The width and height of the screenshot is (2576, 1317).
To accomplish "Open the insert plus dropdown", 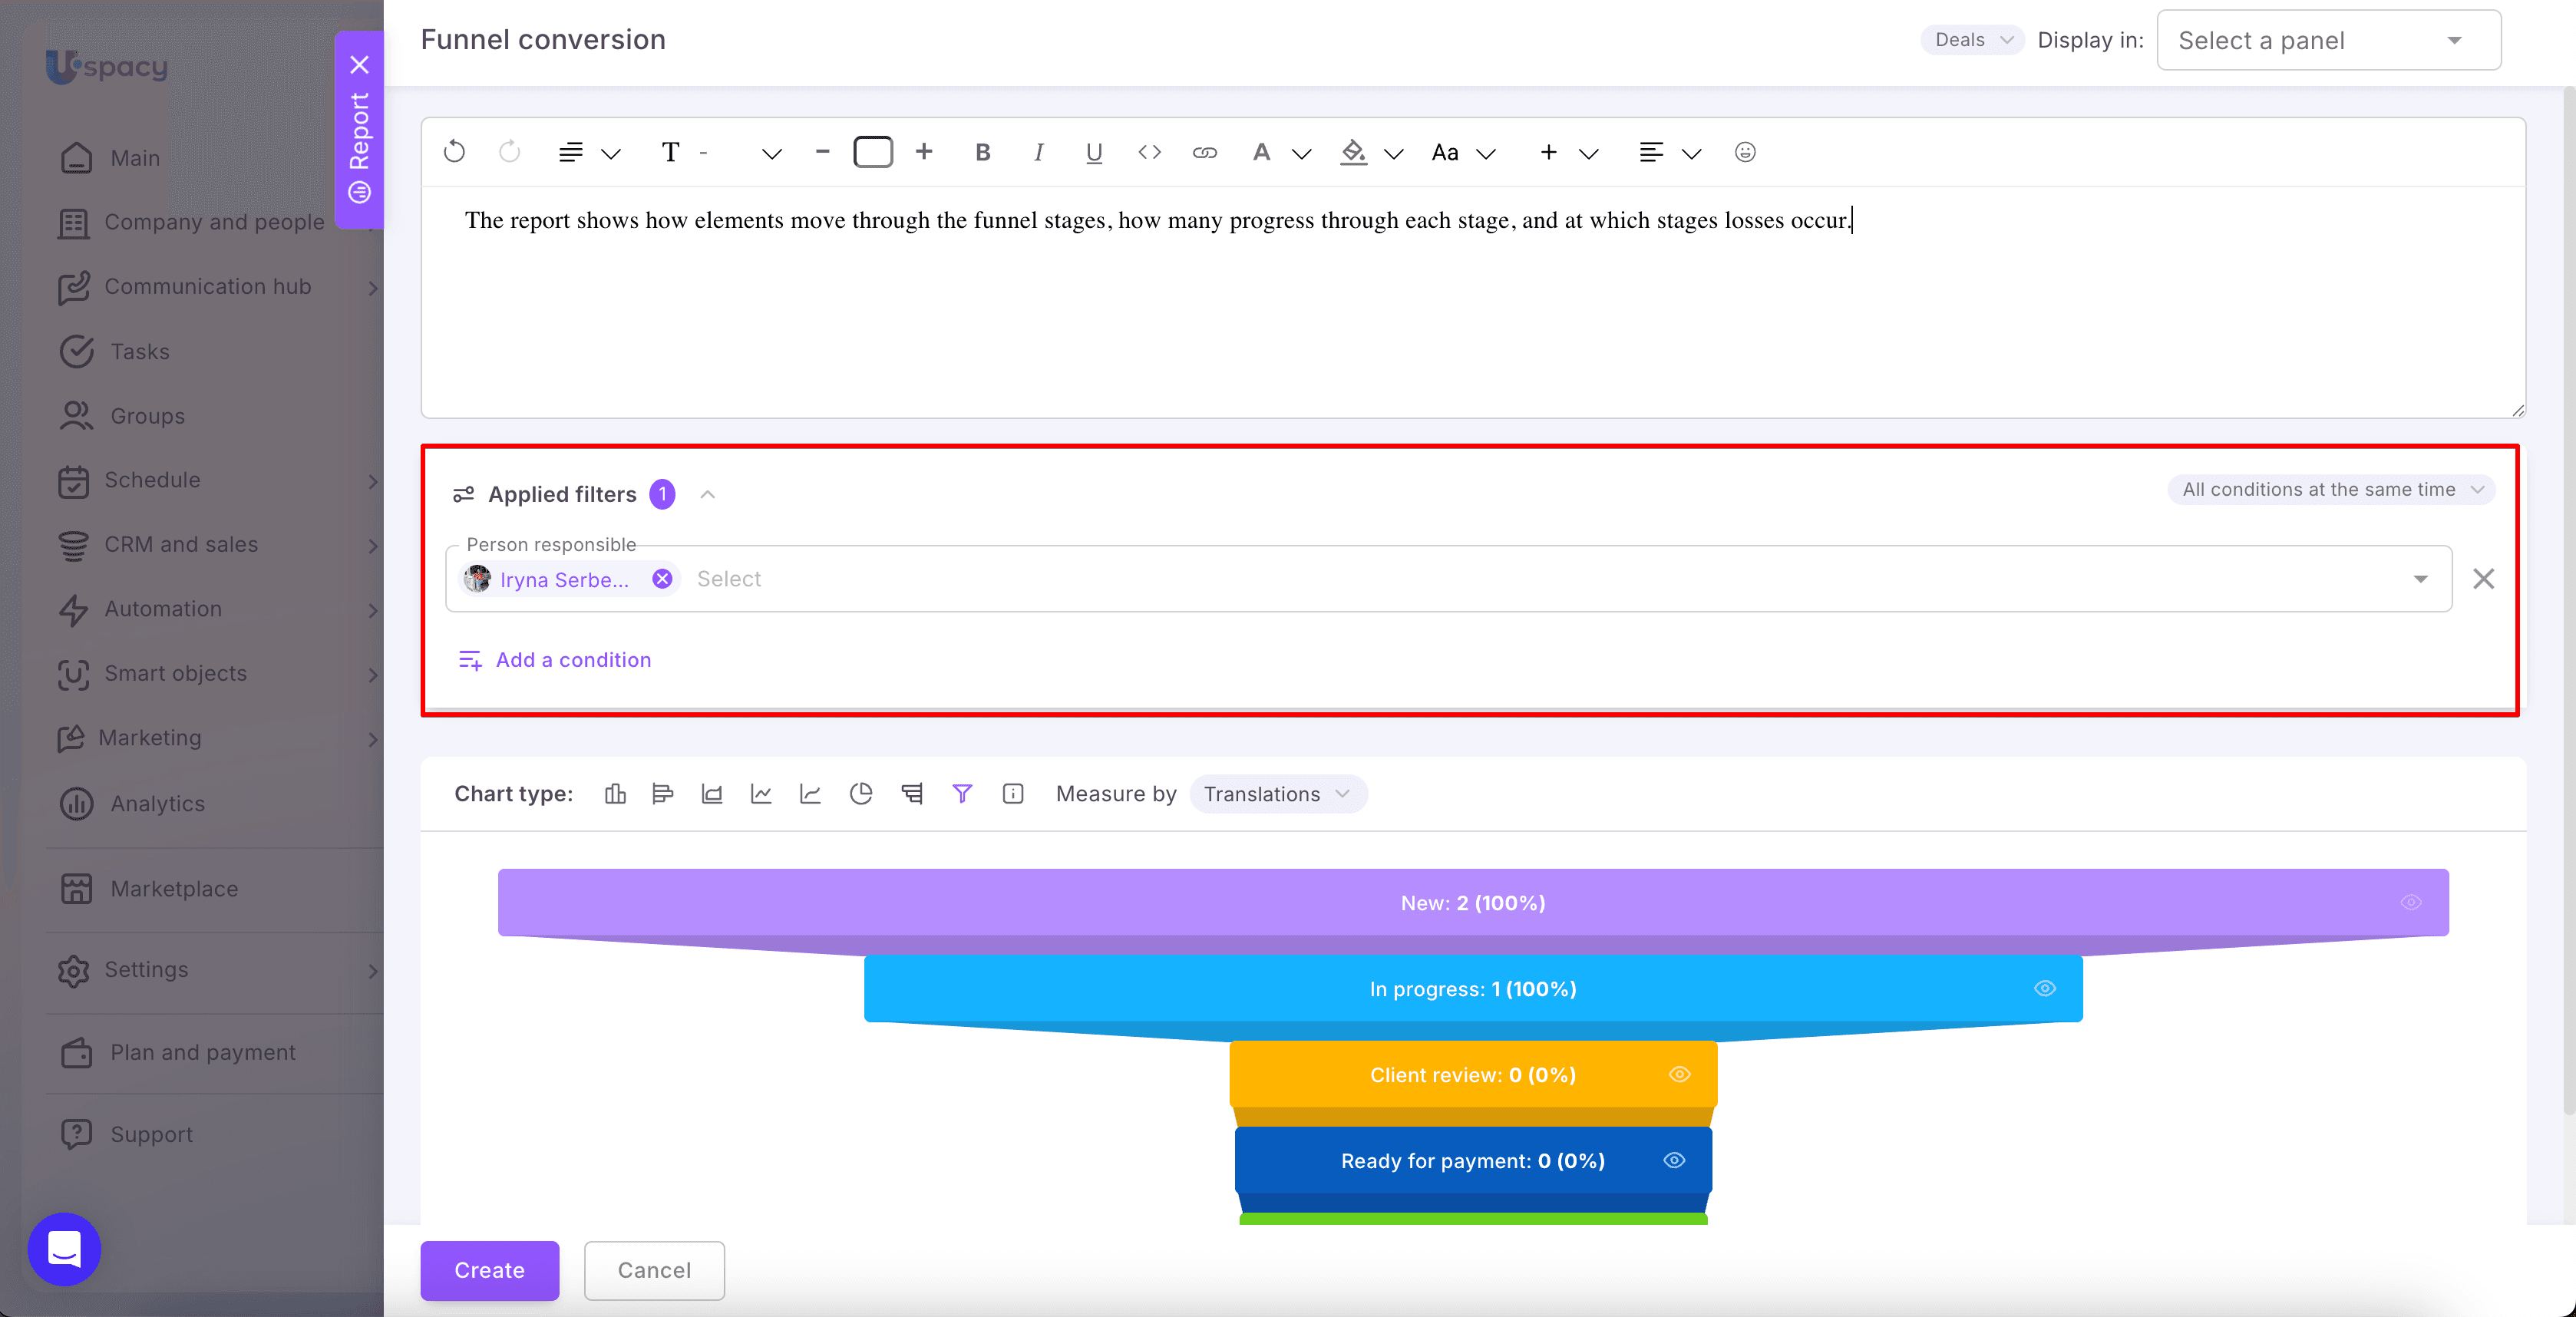I will pos(1568,152).
